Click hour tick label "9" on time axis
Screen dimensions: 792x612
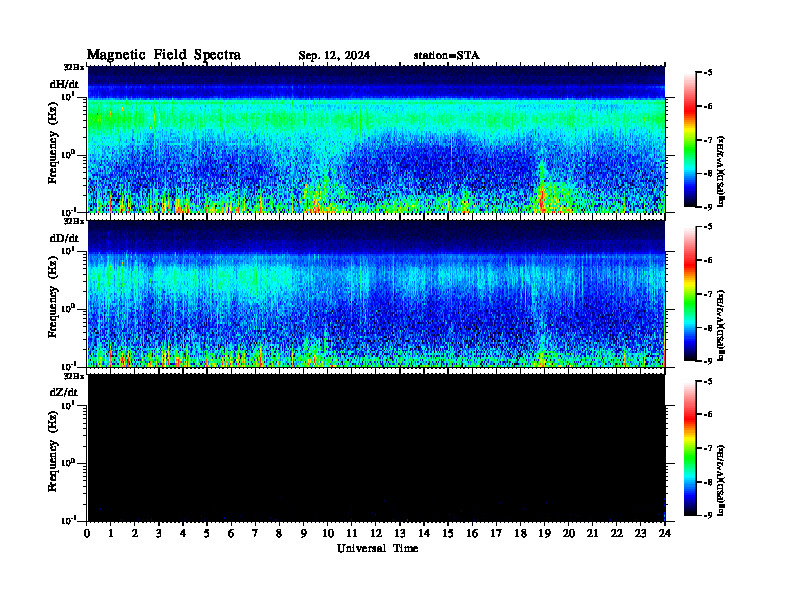tap(304, 534)
